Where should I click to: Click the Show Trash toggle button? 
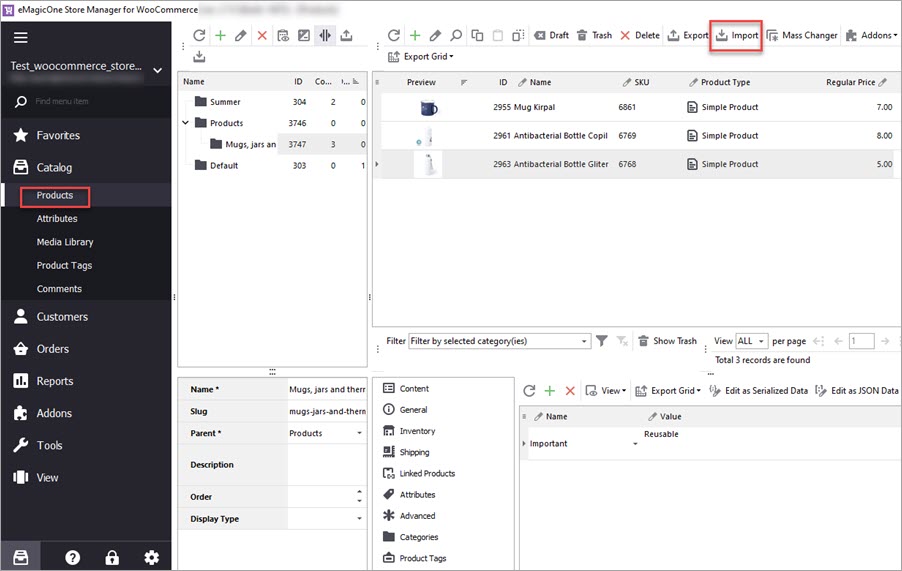pyautogui.click(x=667, y=341)
